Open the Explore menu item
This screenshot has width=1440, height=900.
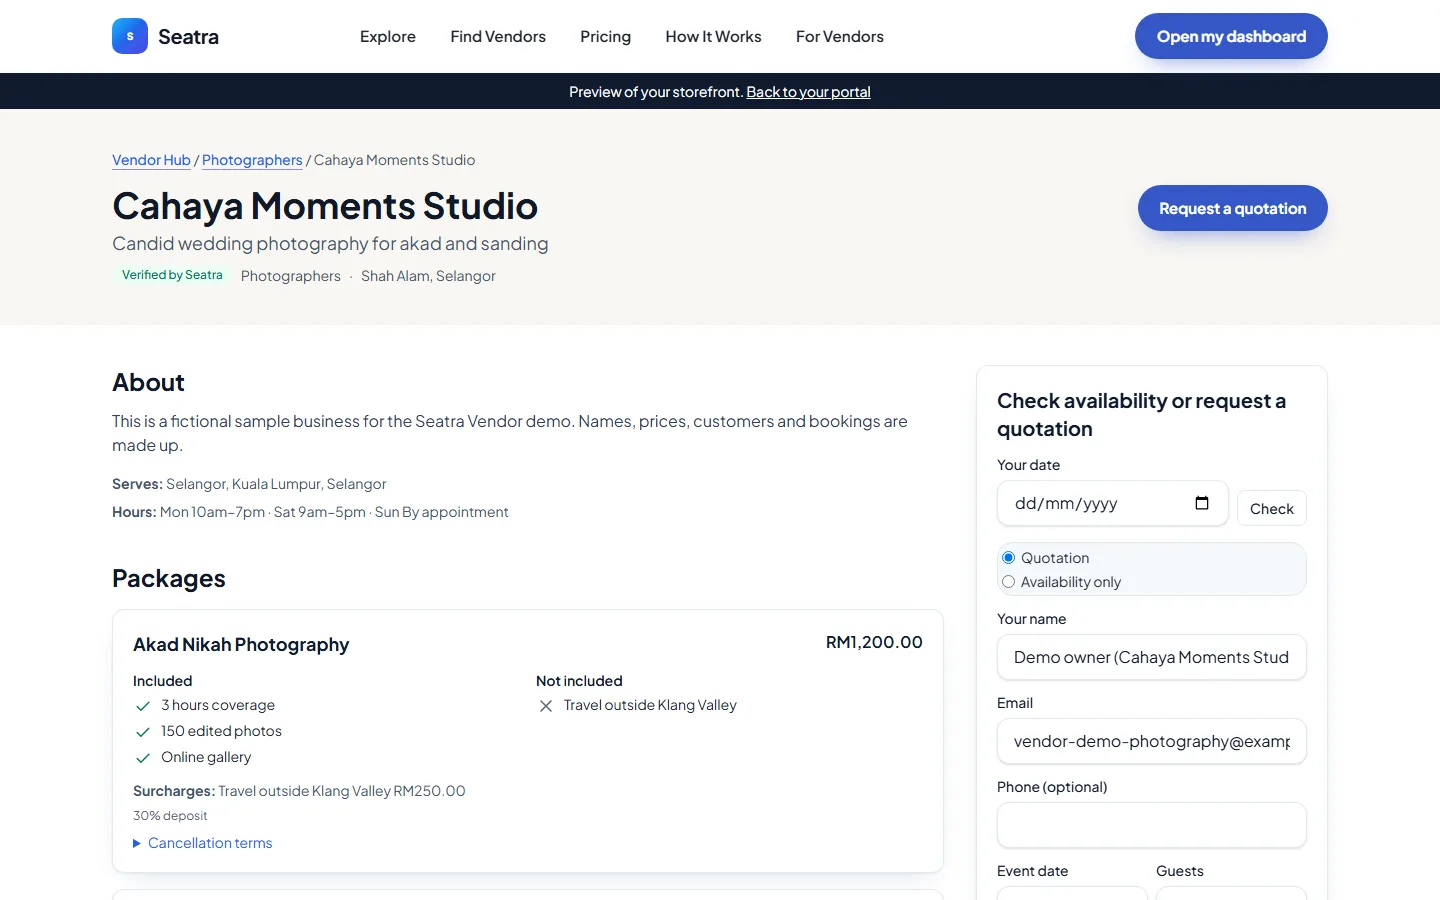pos(388,36)
